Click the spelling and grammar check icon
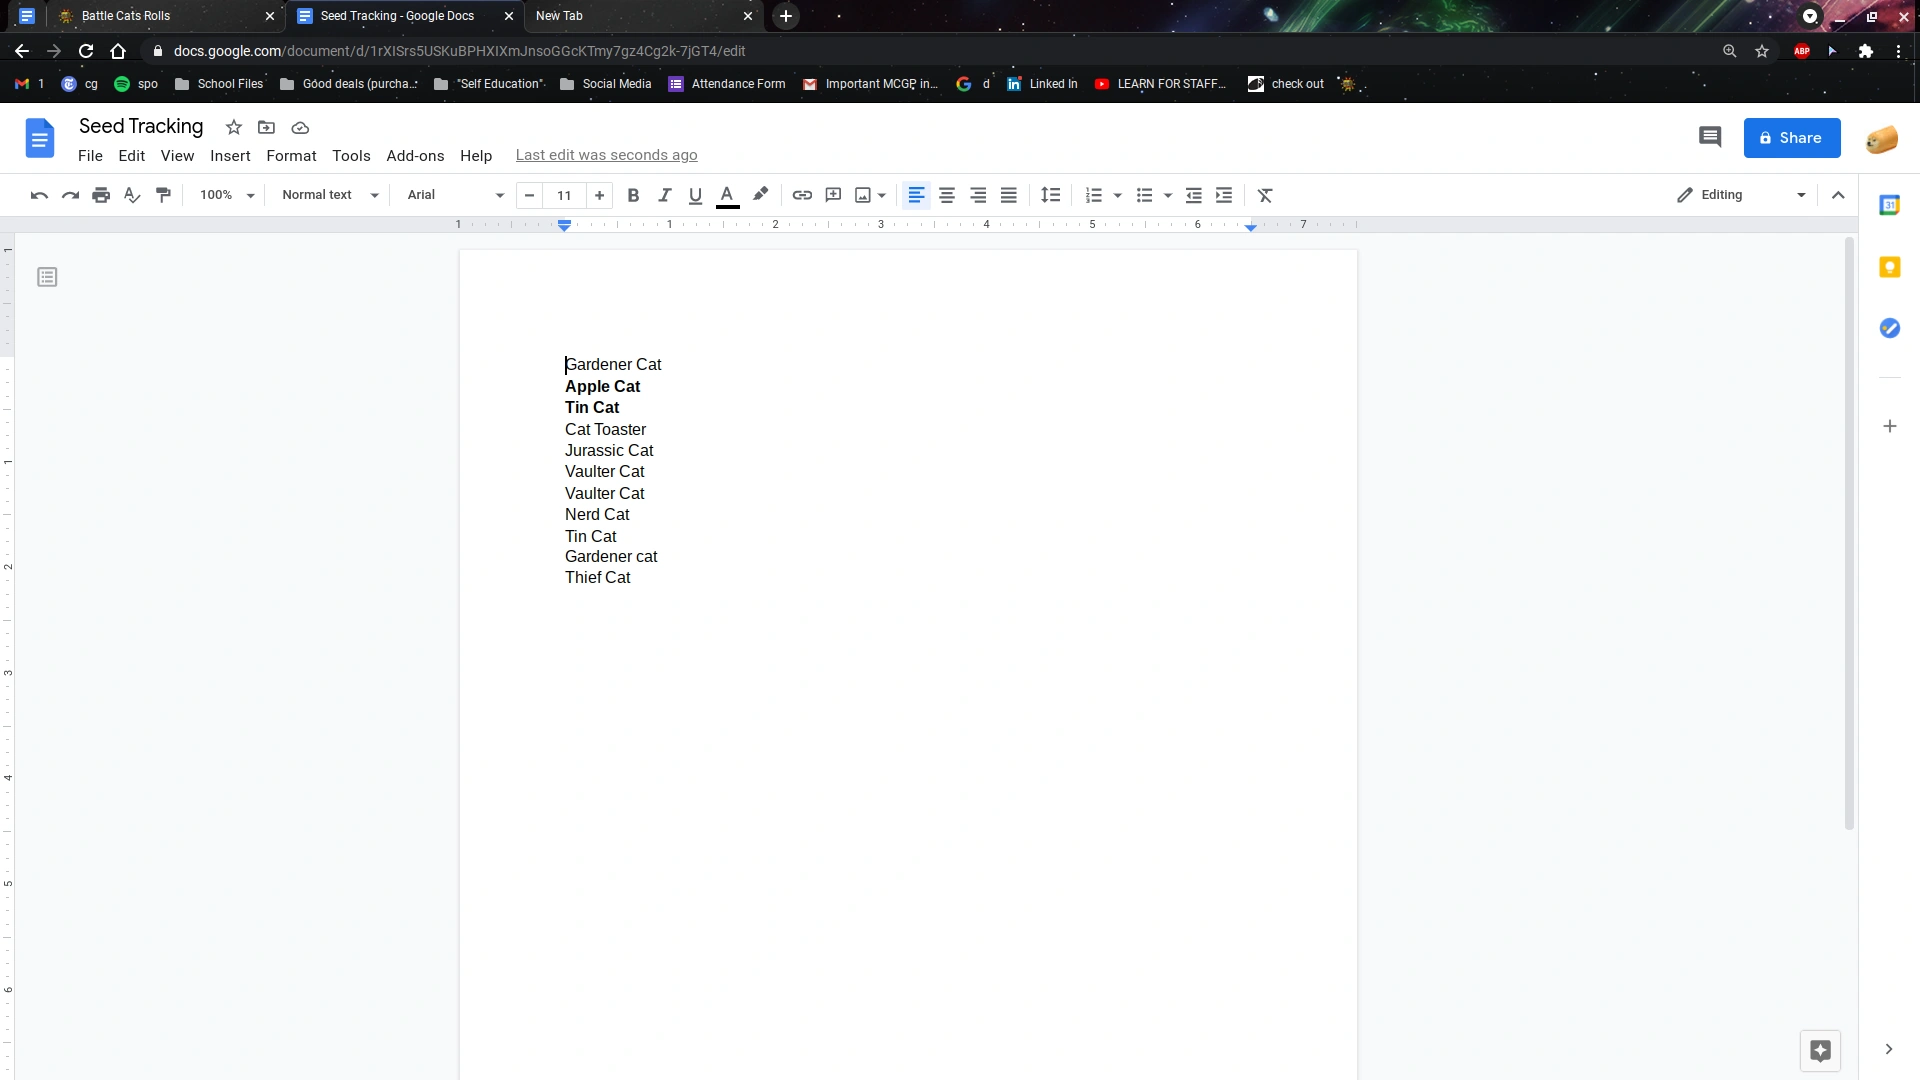 (x=132, y=195)
